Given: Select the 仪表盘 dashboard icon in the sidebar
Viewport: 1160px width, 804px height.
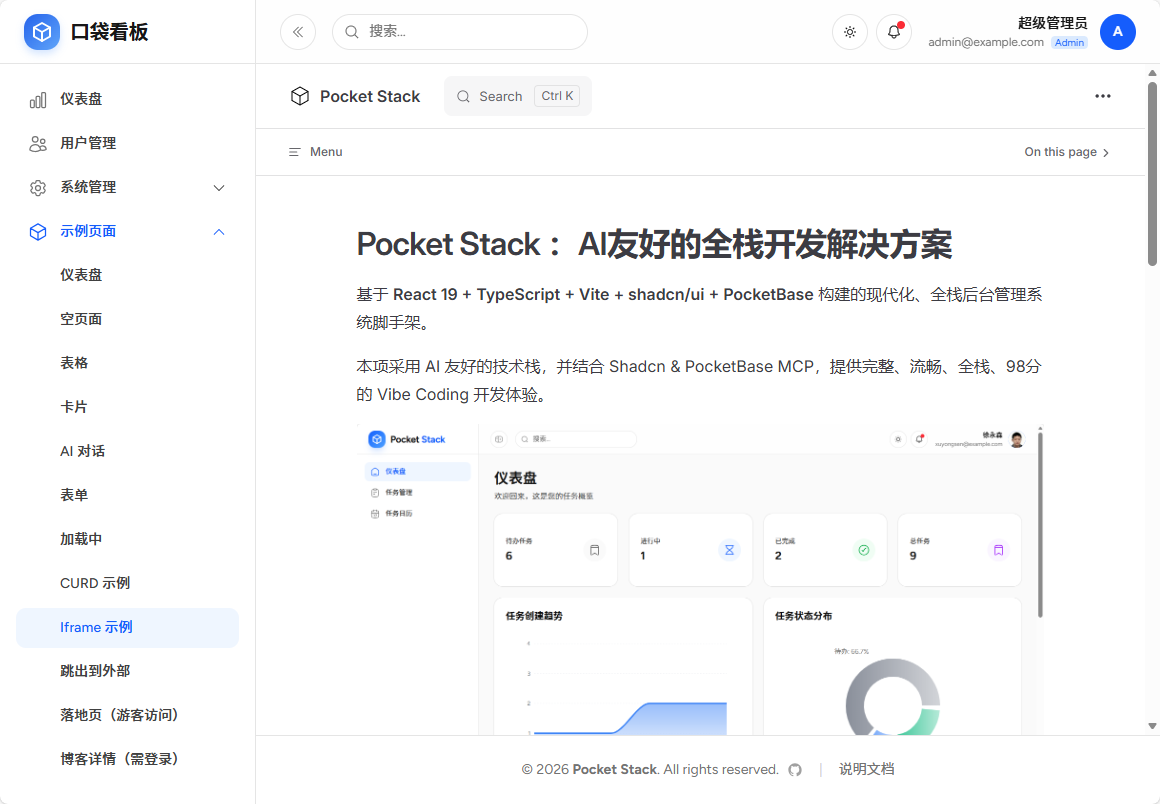Looking at the screenshot, I should [36, 99].
